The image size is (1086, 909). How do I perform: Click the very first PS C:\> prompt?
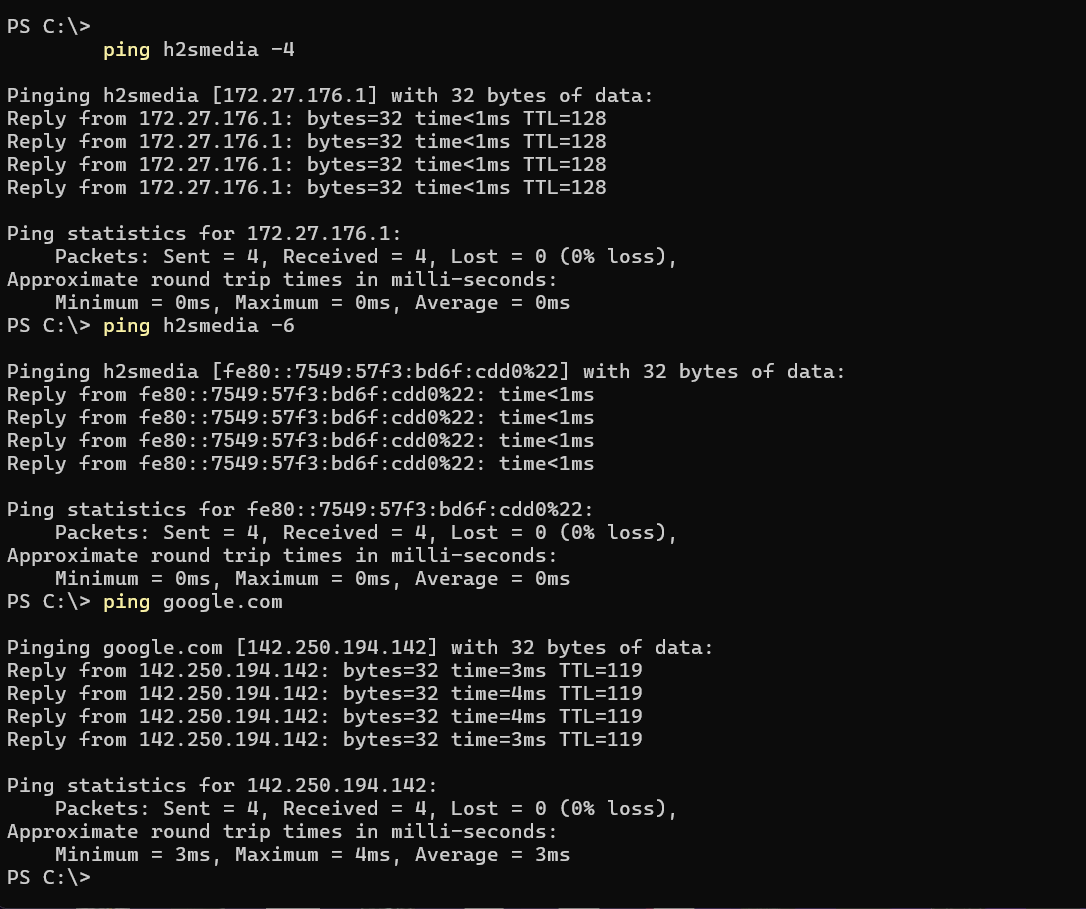pyautogui.click(x=48, y=26)
